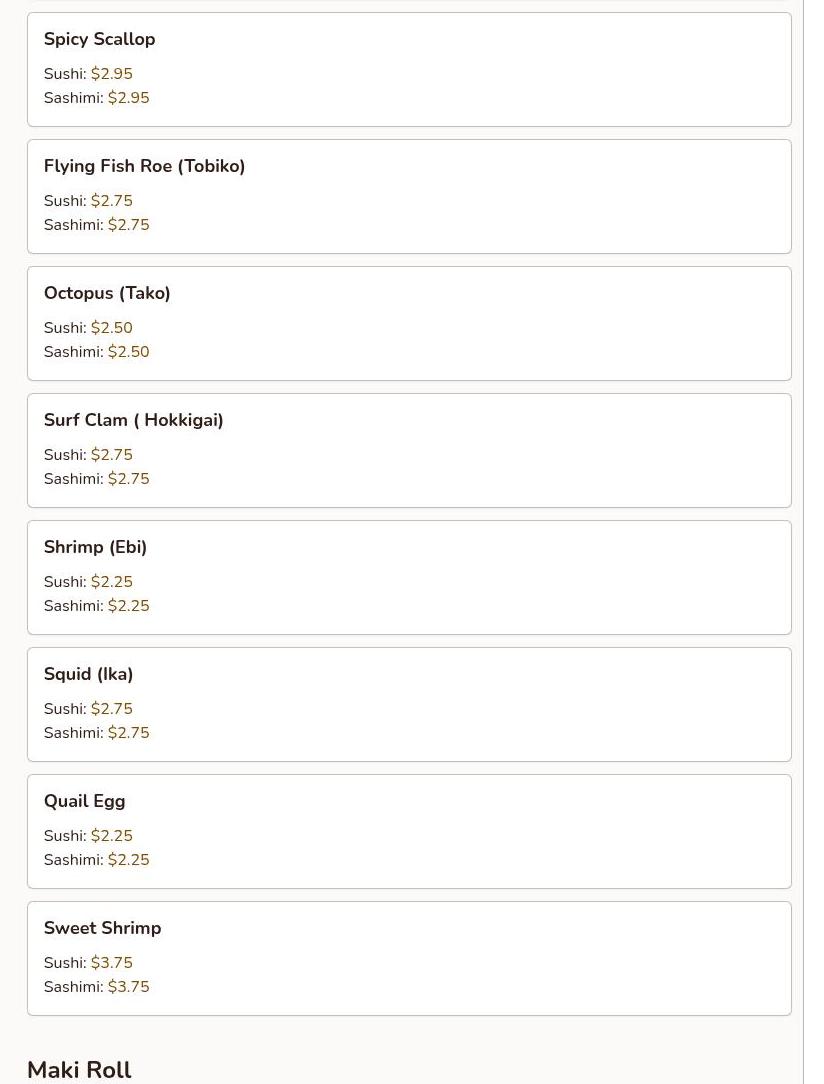Click the Flying Fish Roe (Tobiko) title
The image size is (824, 1084).
[144, 166]
